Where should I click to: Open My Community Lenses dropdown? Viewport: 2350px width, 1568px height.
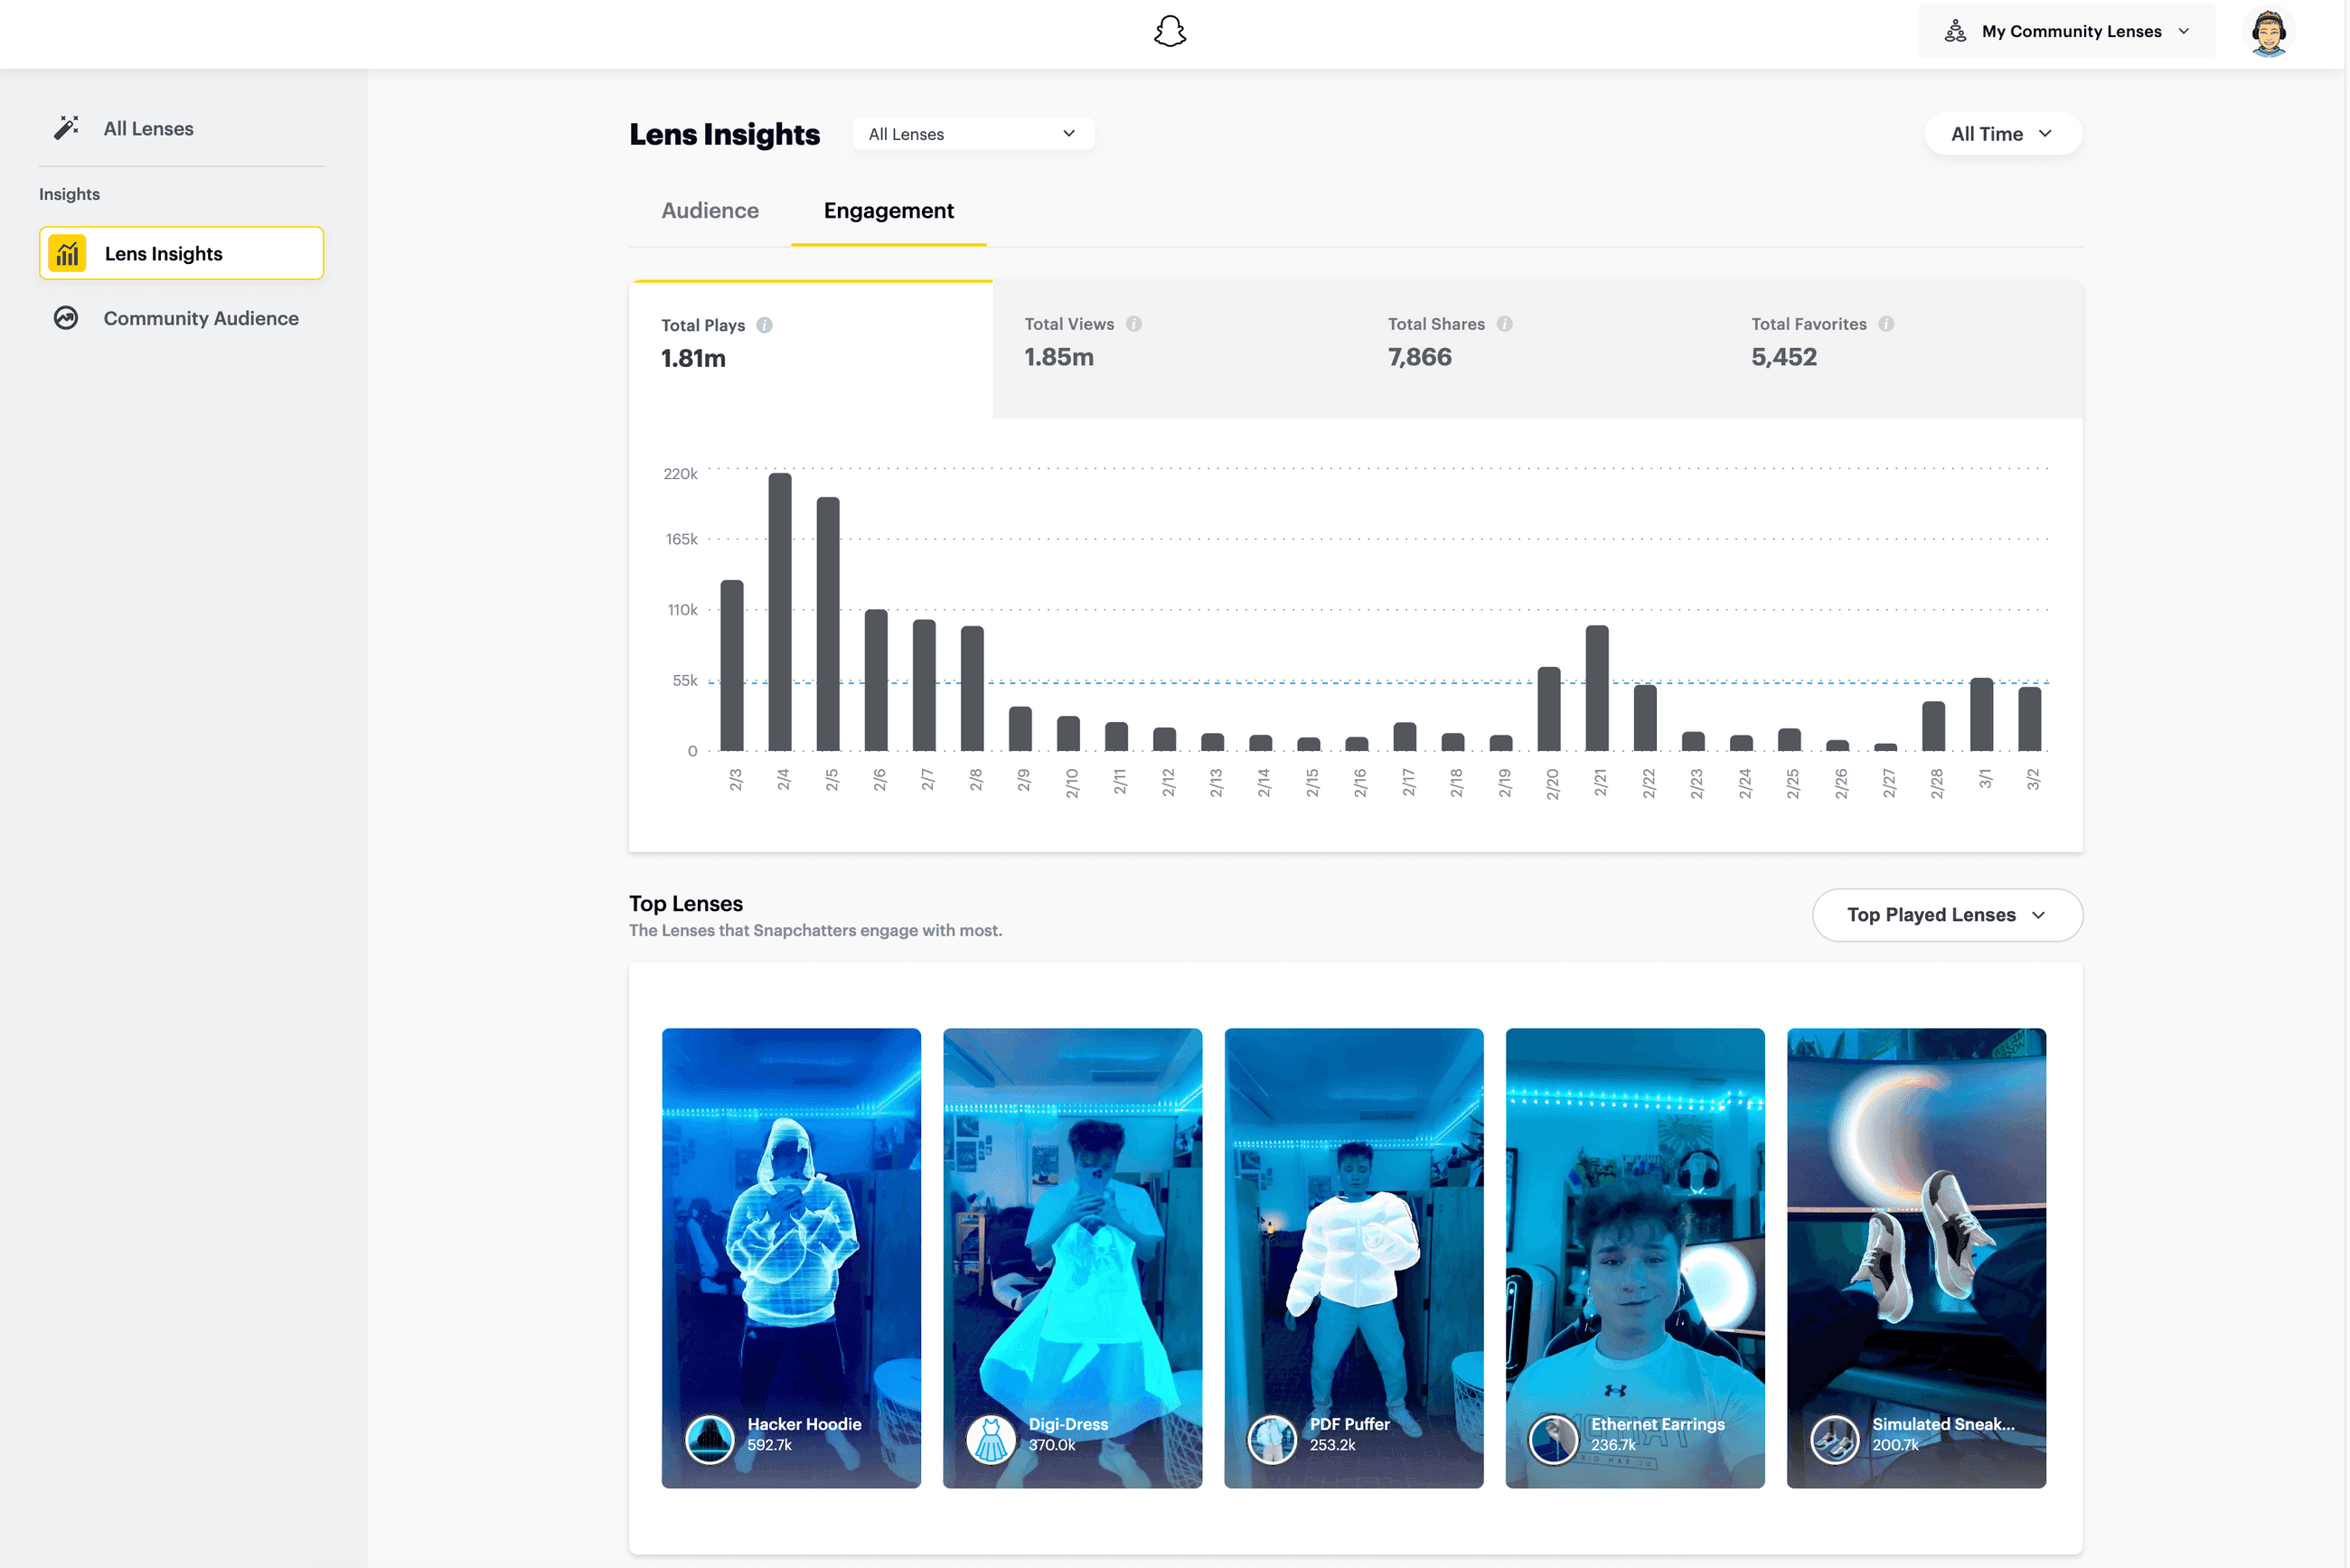coord(2066,32)
